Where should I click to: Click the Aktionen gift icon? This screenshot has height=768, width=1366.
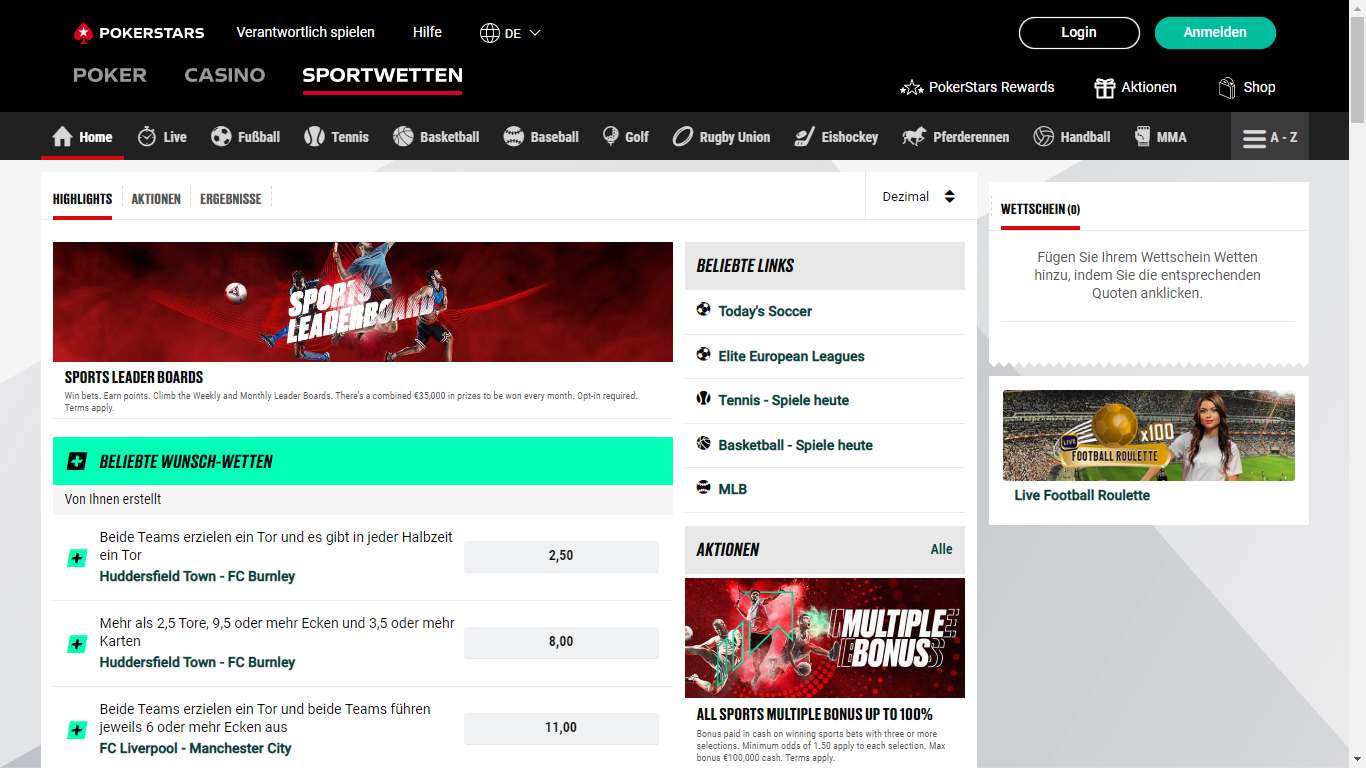pyautogui.click(x=1104, y=88)
